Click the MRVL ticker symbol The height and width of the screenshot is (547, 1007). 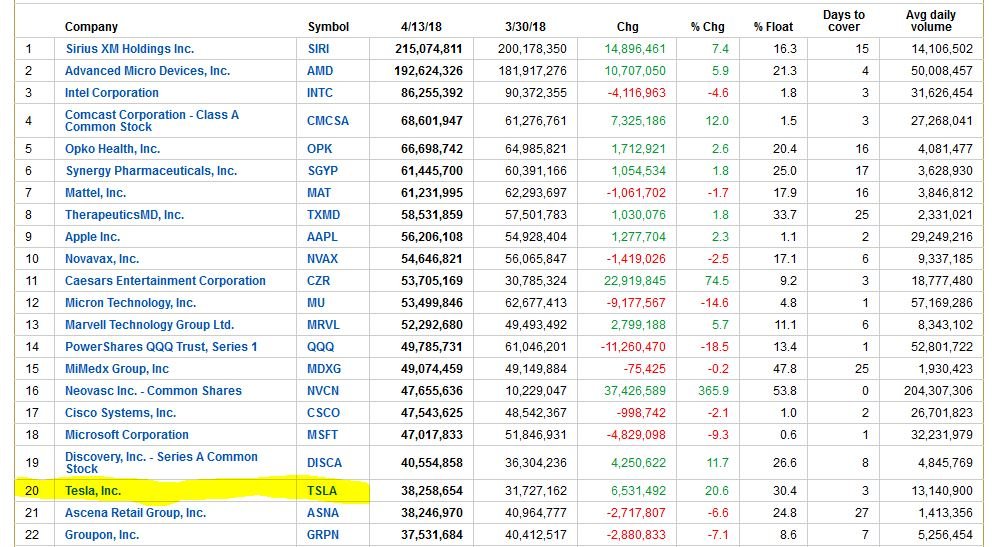tap(322, 325)
